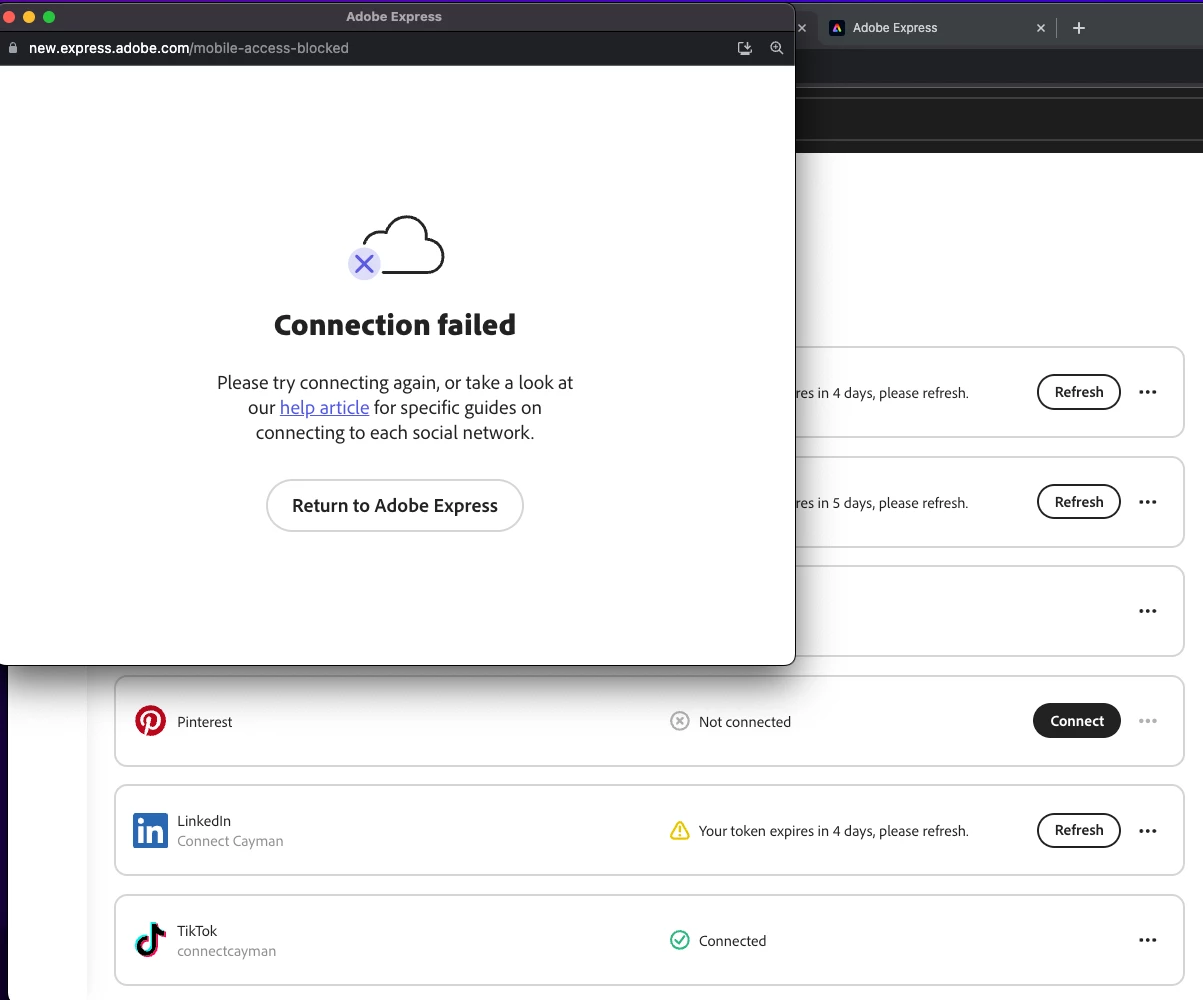The image size is (1203, 1000).
Task: Click the 'Connection failed' heading
Action: point(395,325)
